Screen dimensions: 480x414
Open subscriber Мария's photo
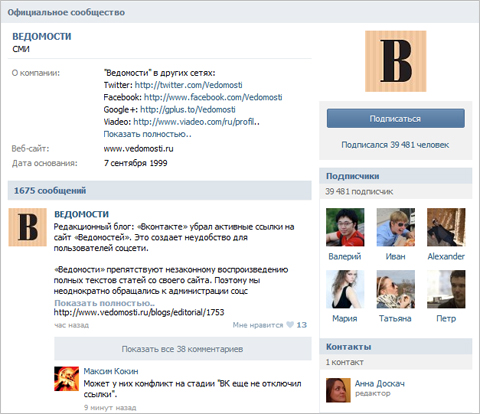(x=345, y=289)
